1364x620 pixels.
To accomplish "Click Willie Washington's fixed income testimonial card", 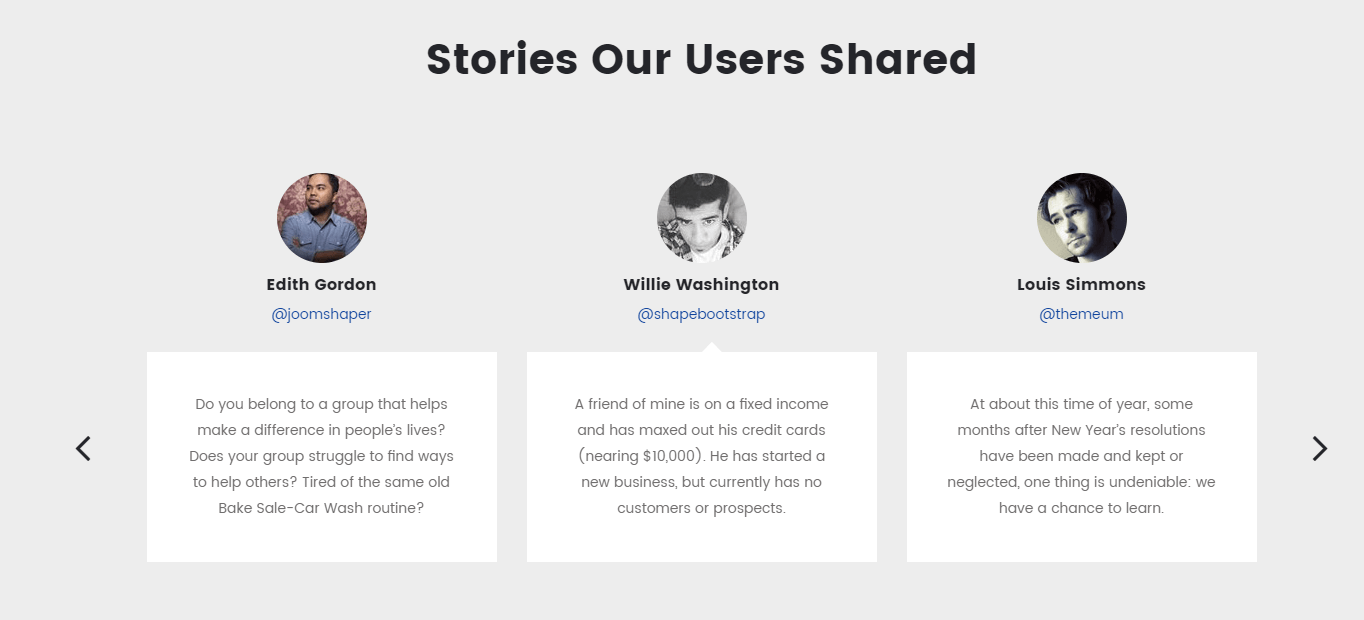I will (x=702, y=457).
